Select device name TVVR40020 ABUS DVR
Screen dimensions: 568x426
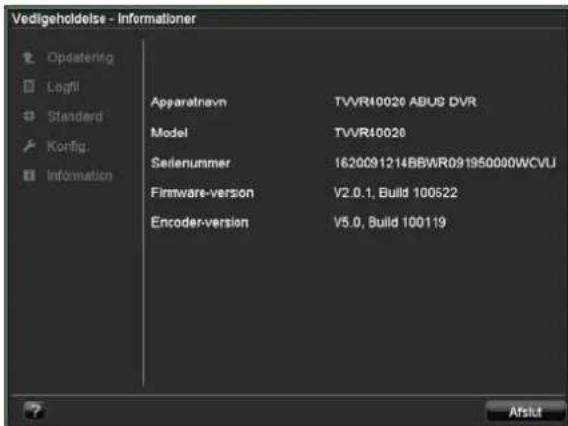(x=405, y=102)
